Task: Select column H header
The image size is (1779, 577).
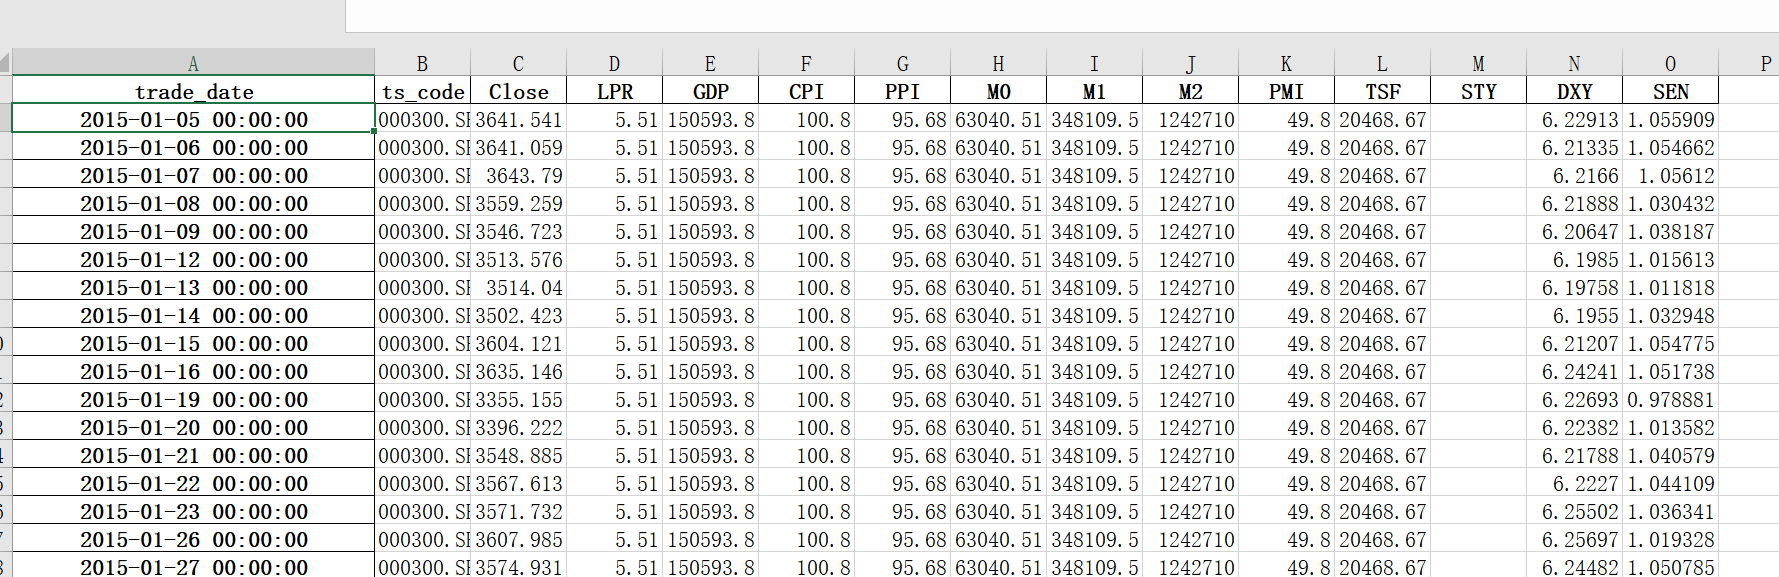Action: 998,62
